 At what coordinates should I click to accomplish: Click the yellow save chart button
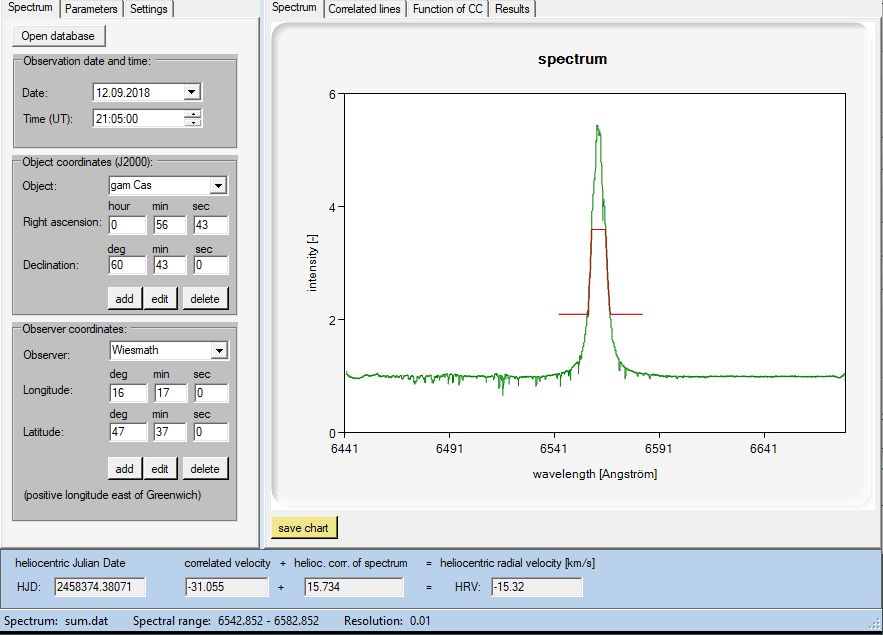coord(304,528)
